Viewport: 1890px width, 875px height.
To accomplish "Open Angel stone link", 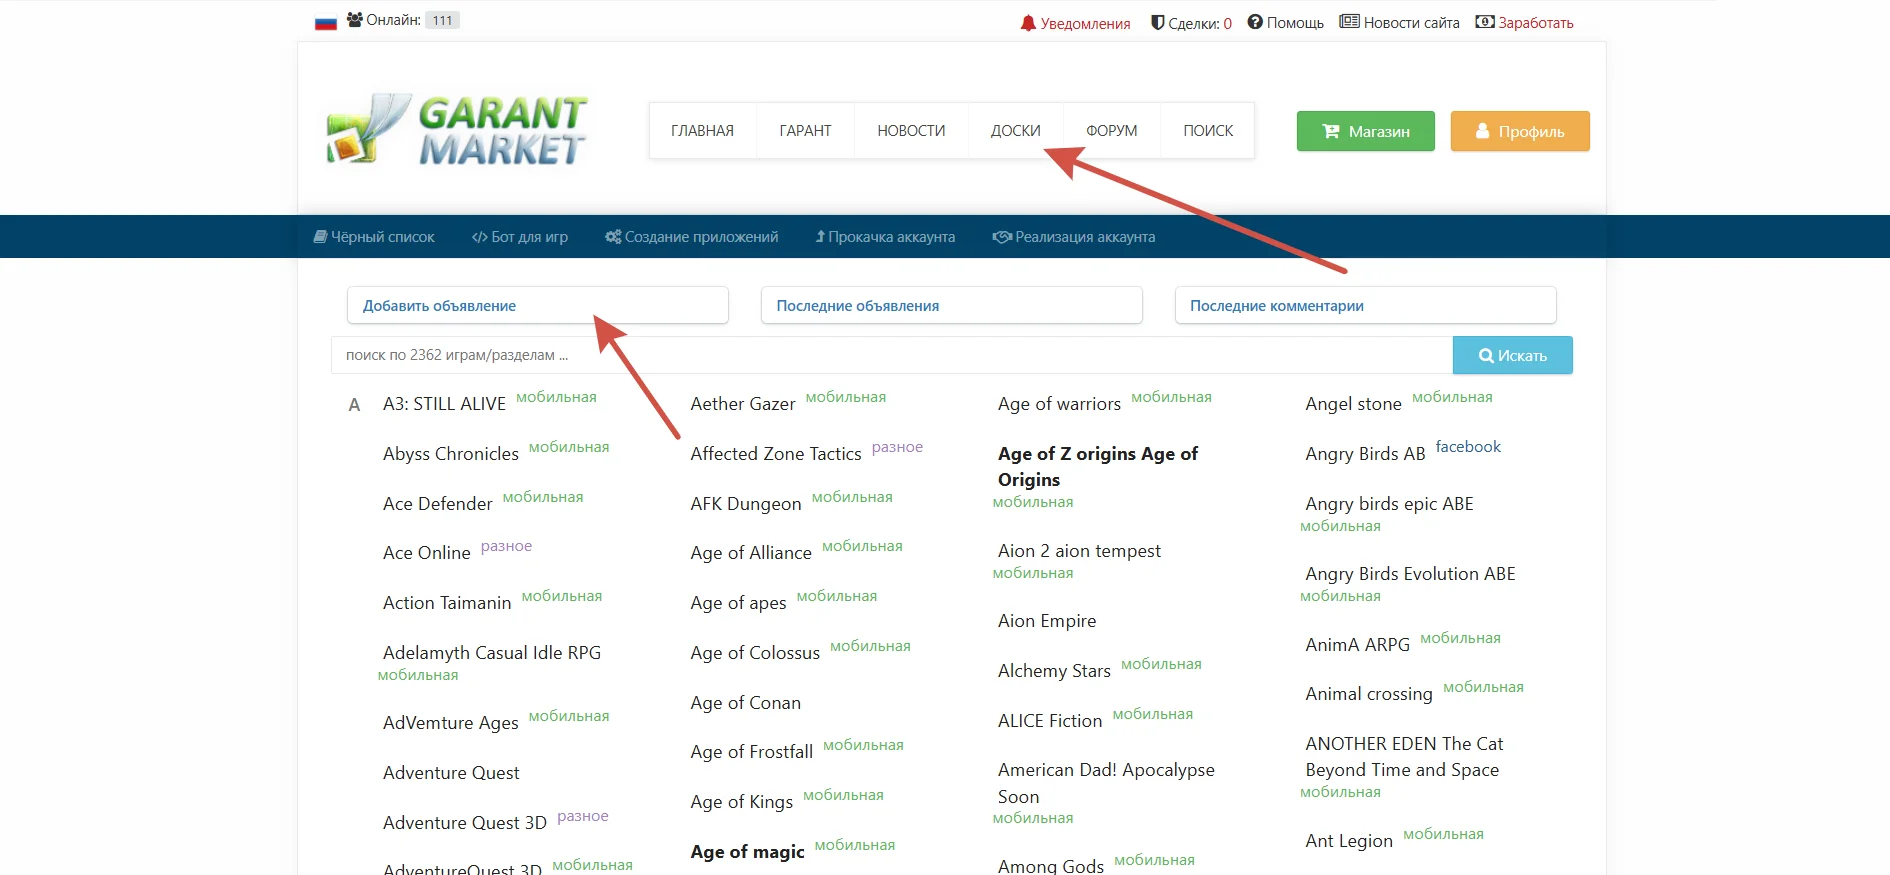I will [1353, 404].
